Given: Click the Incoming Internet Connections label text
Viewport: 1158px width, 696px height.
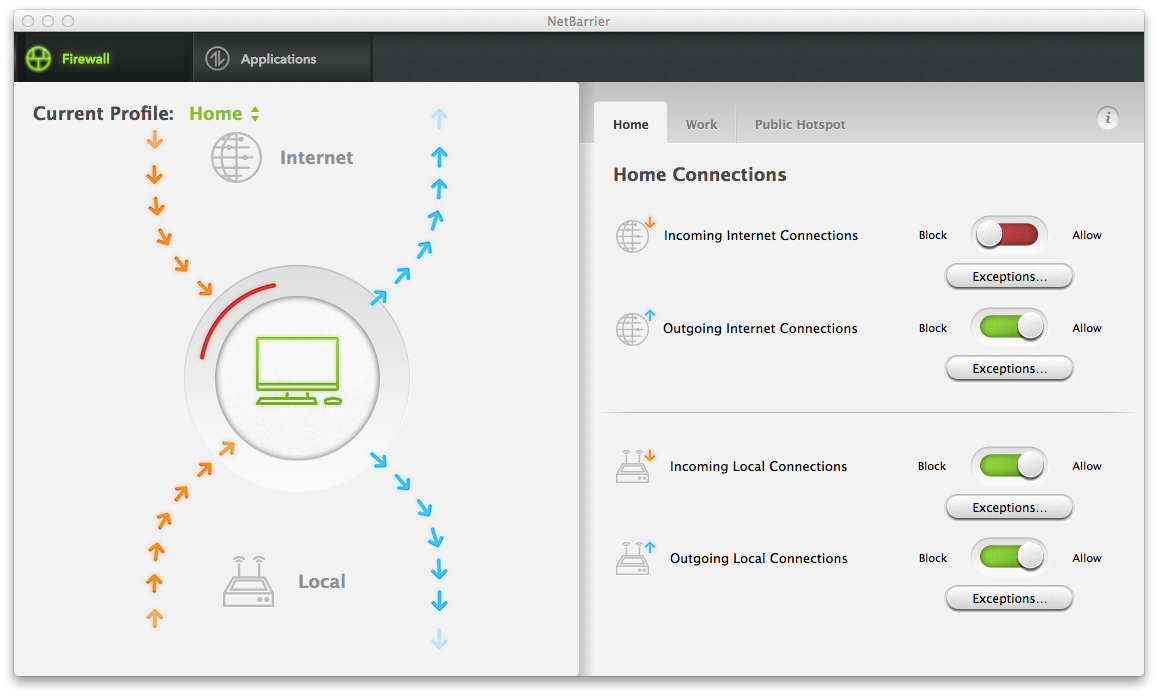Looking at the screenshot, I should coord(761,235).
